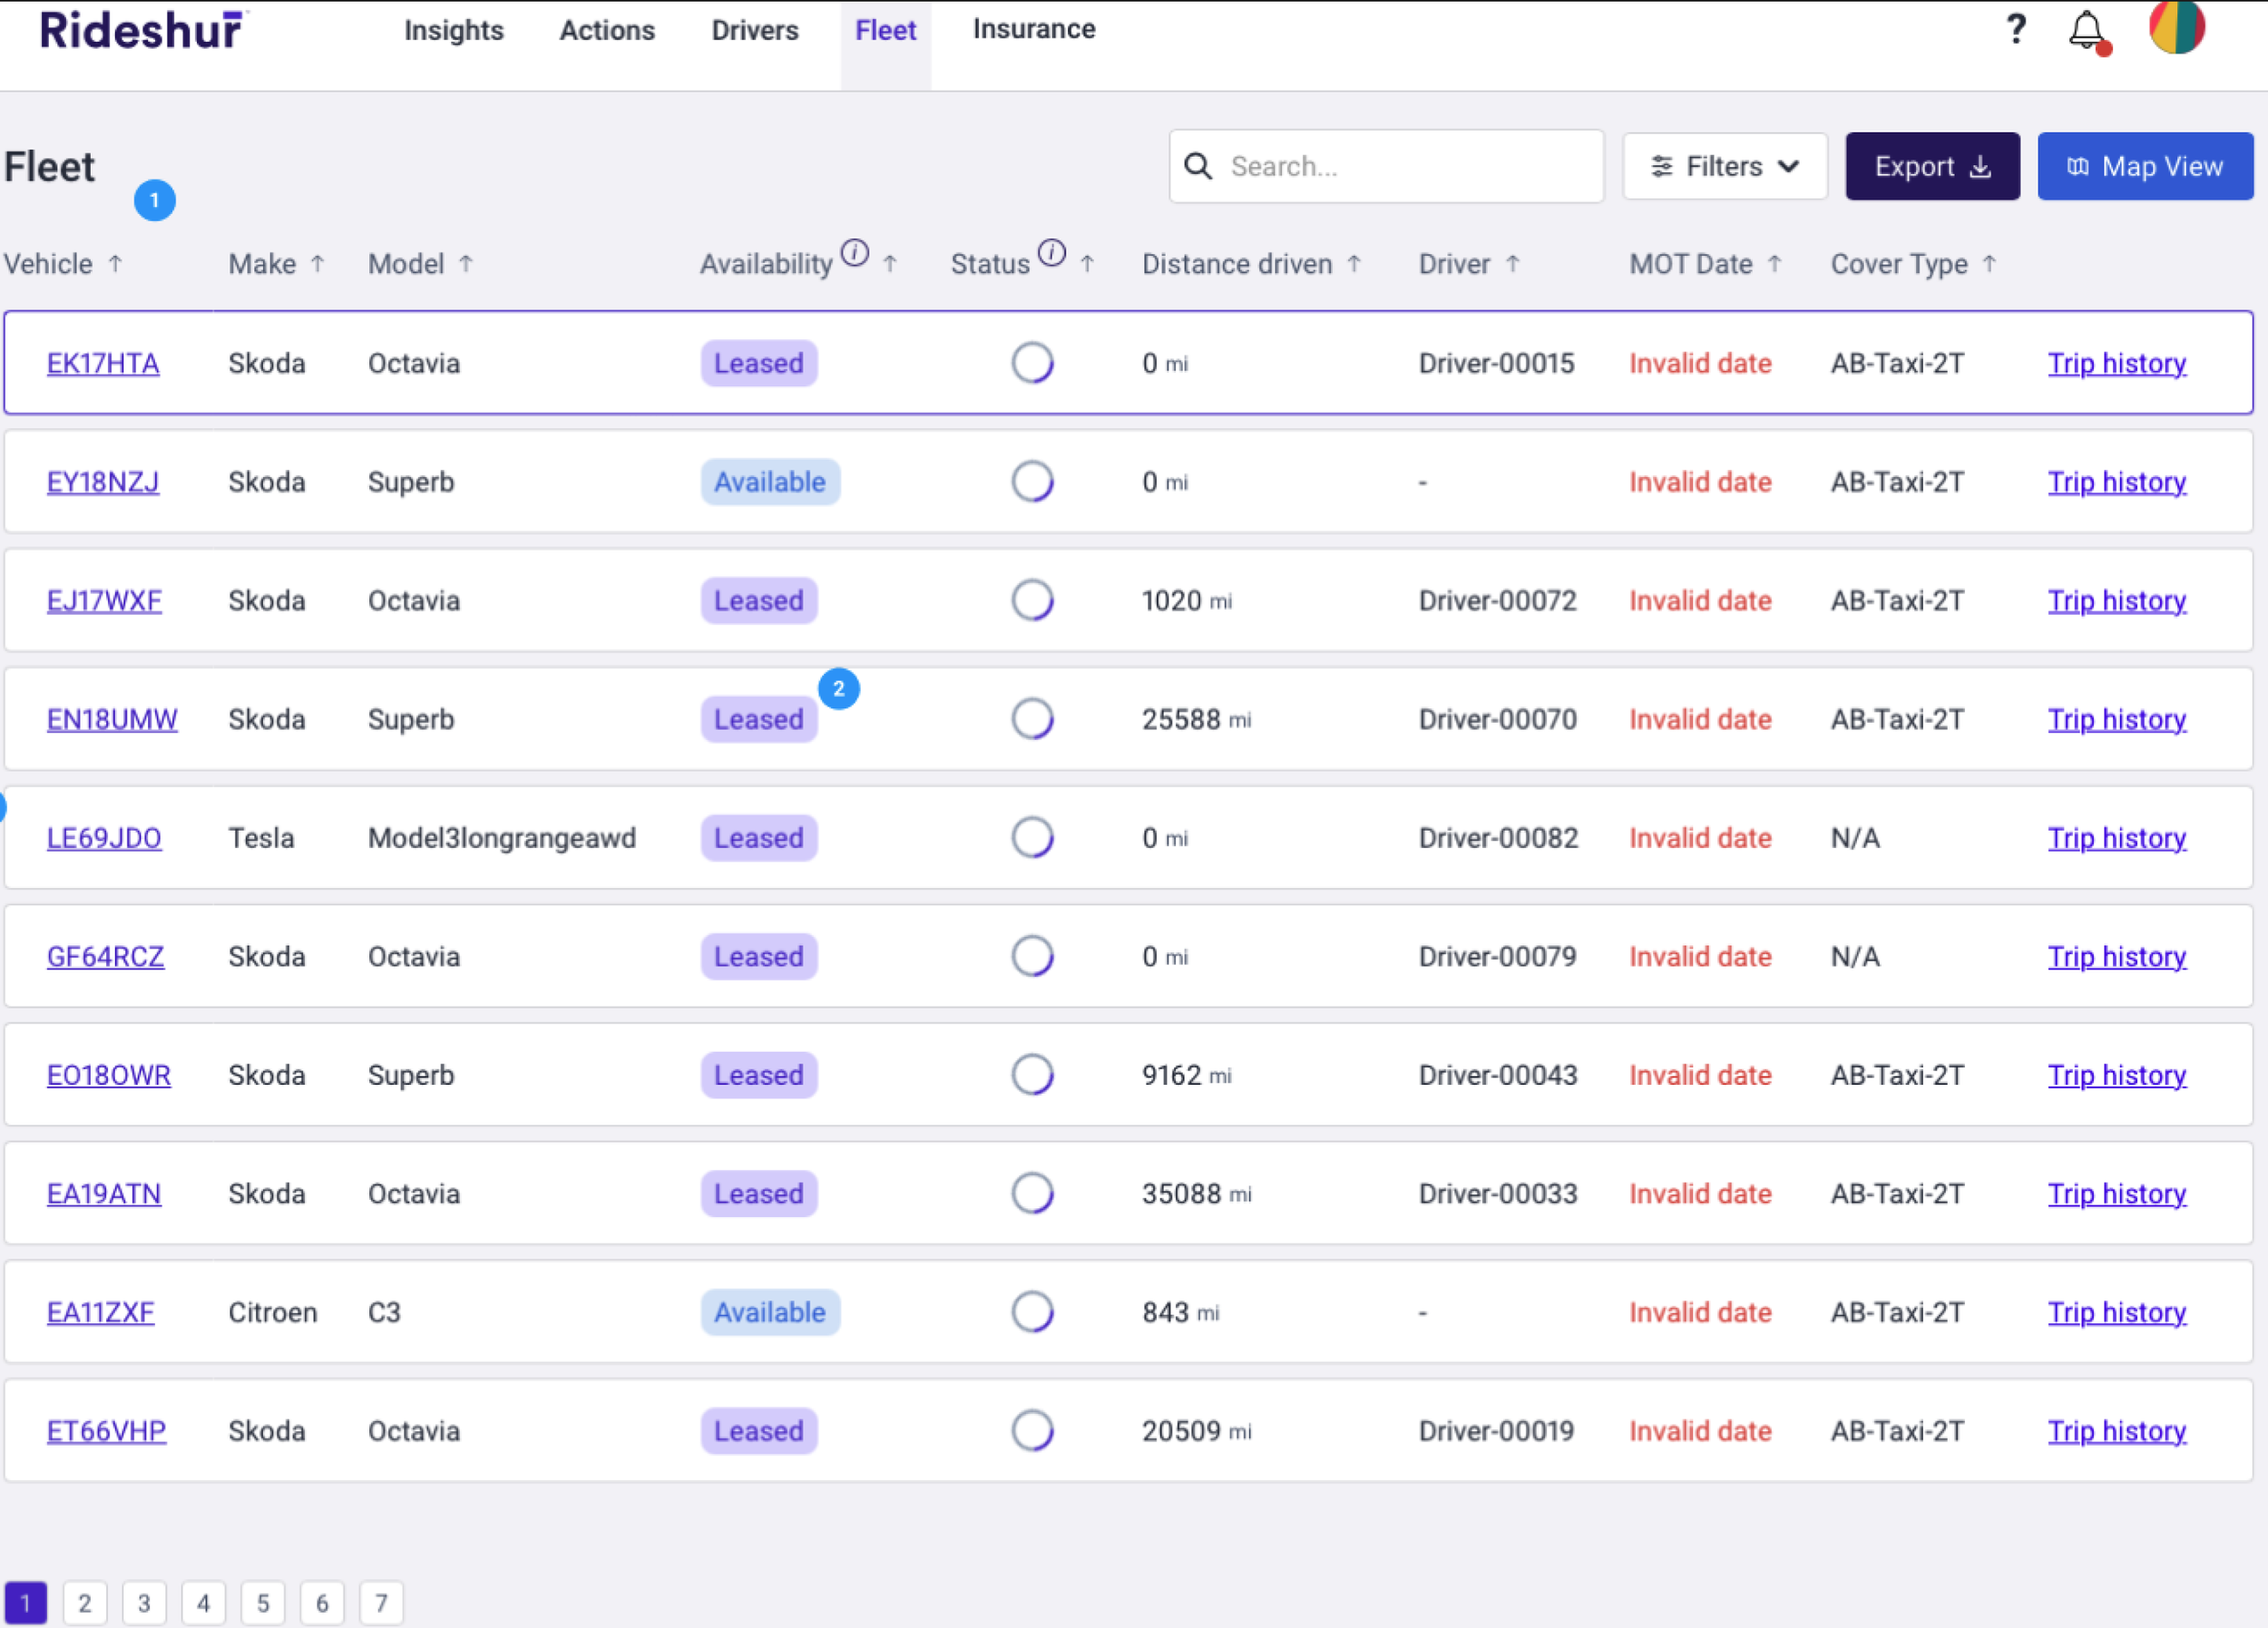The image size is (2268, 1628).
Task: Sort by MOT Date arrow
Action: [x=1774, y=264]
